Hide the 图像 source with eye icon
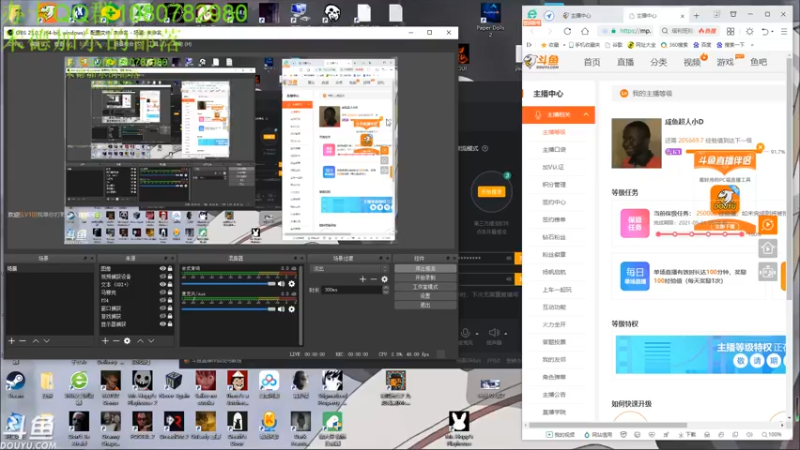 tap(163, 268)
